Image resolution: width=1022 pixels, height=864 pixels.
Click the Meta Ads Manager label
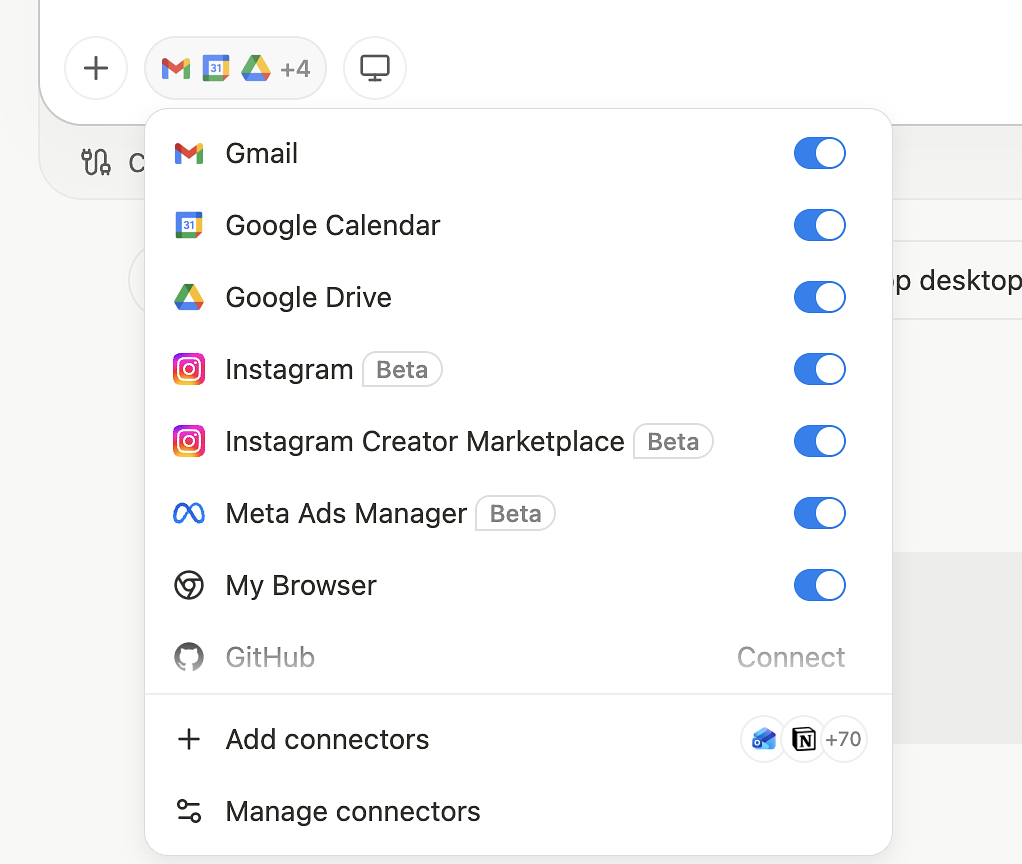point(346,513)
